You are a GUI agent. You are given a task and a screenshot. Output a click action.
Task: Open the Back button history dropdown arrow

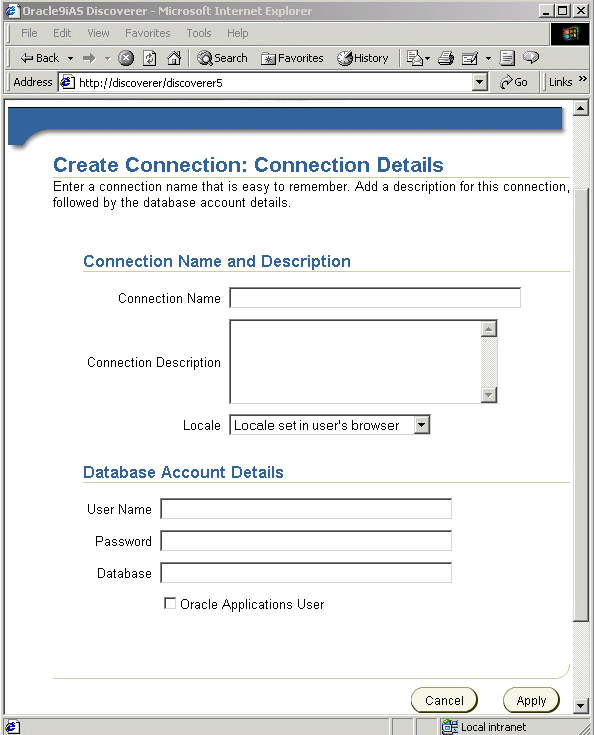[70, 59]
